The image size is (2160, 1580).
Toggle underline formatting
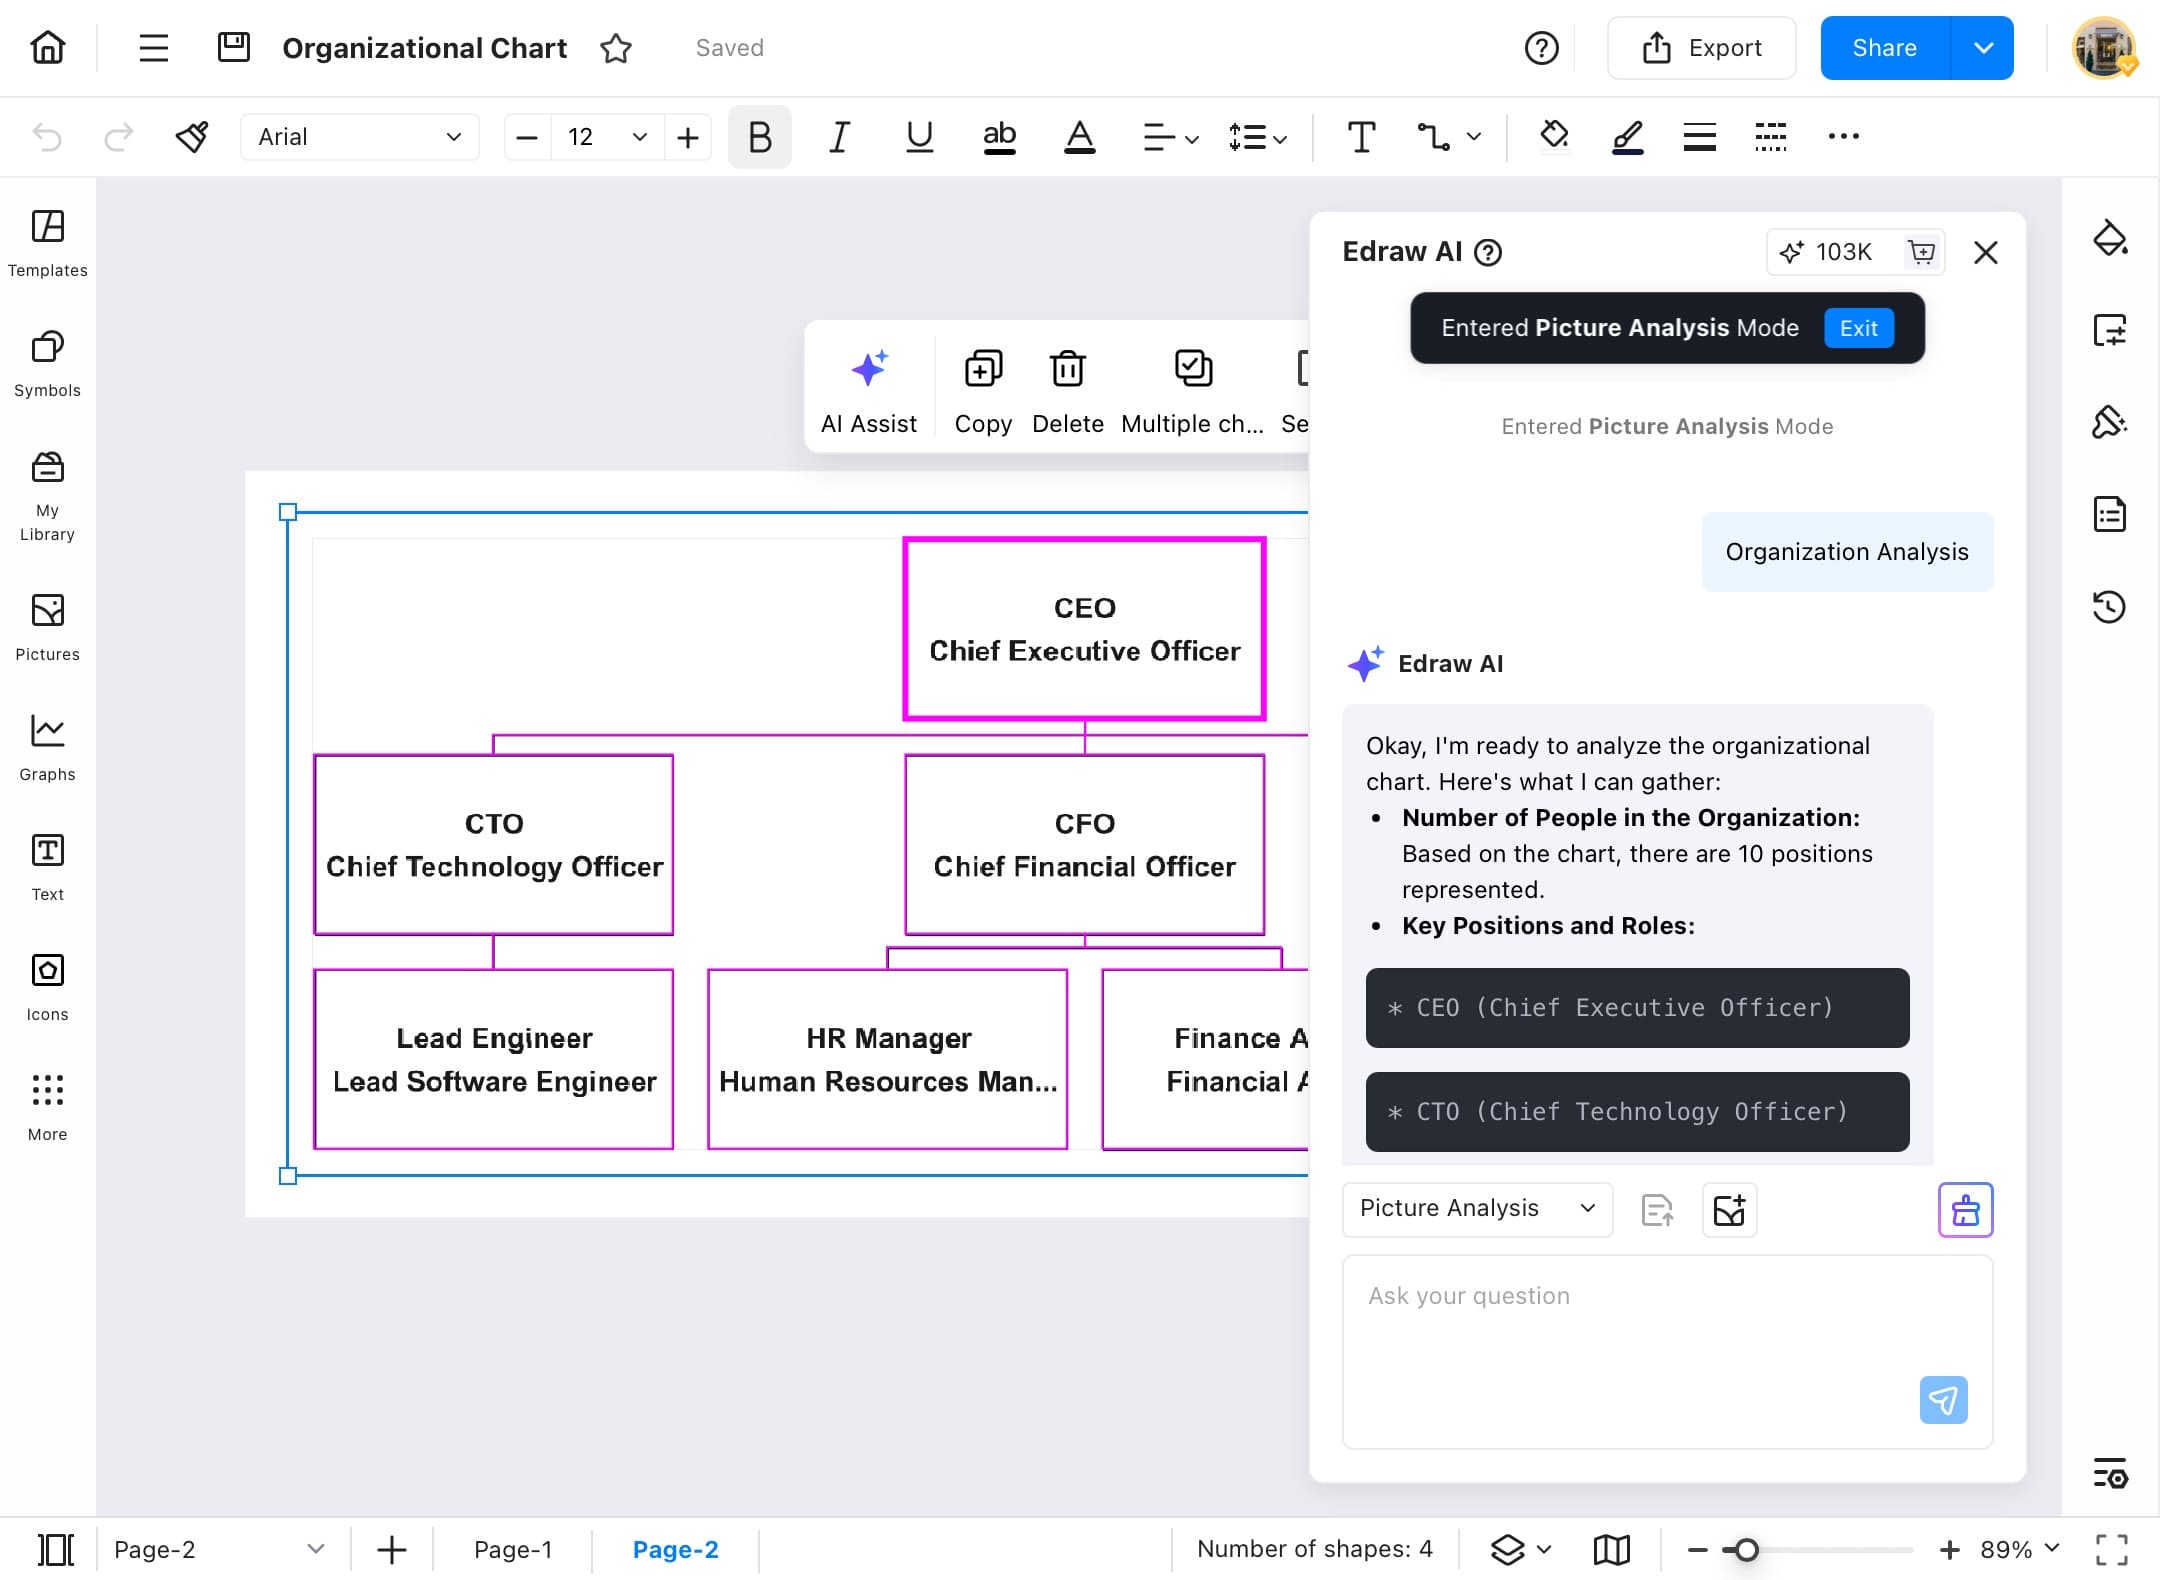(918, 137)
